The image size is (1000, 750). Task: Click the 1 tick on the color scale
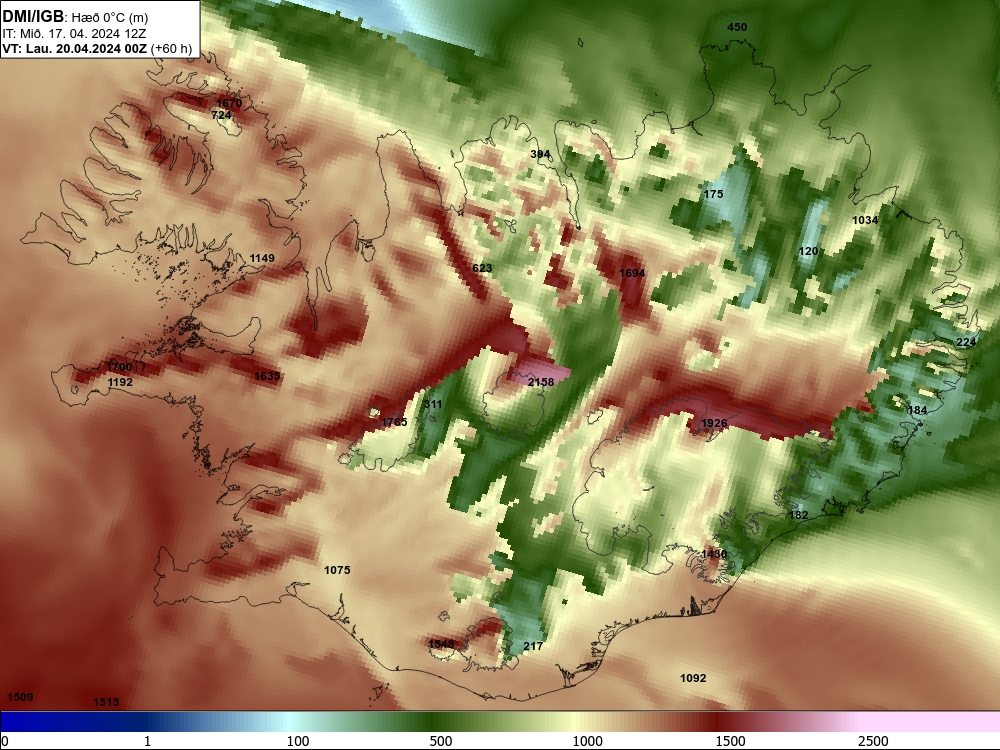tap(147, 740)
